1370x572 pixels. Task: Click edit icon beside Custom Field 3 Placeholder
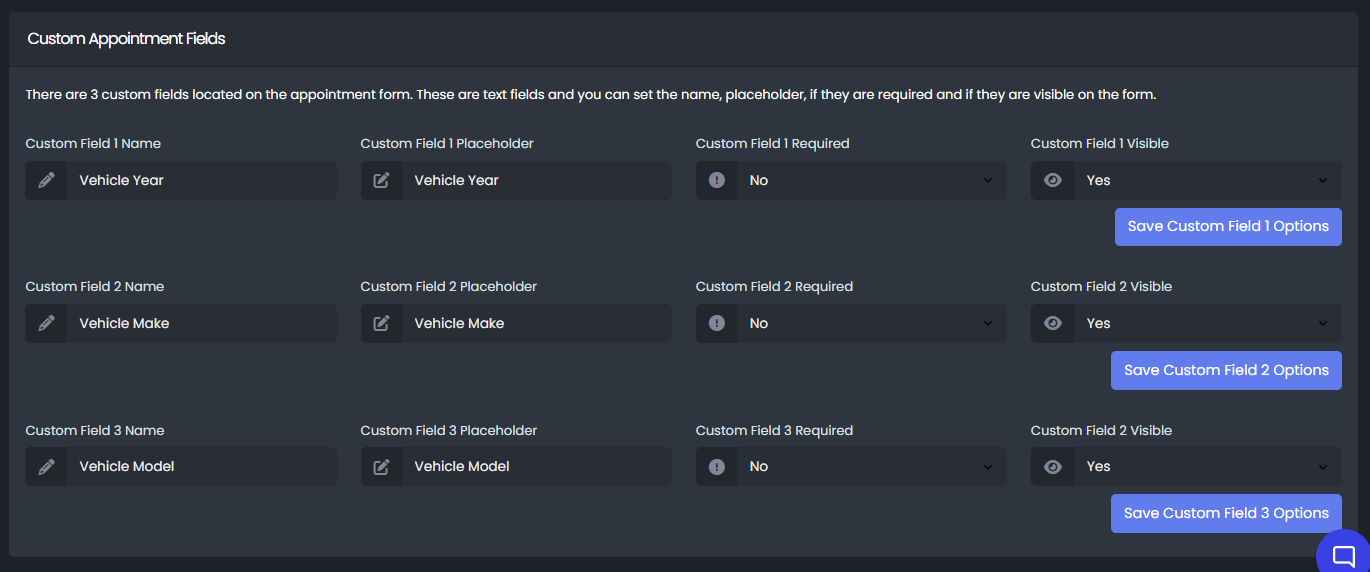tap(381, 466)
